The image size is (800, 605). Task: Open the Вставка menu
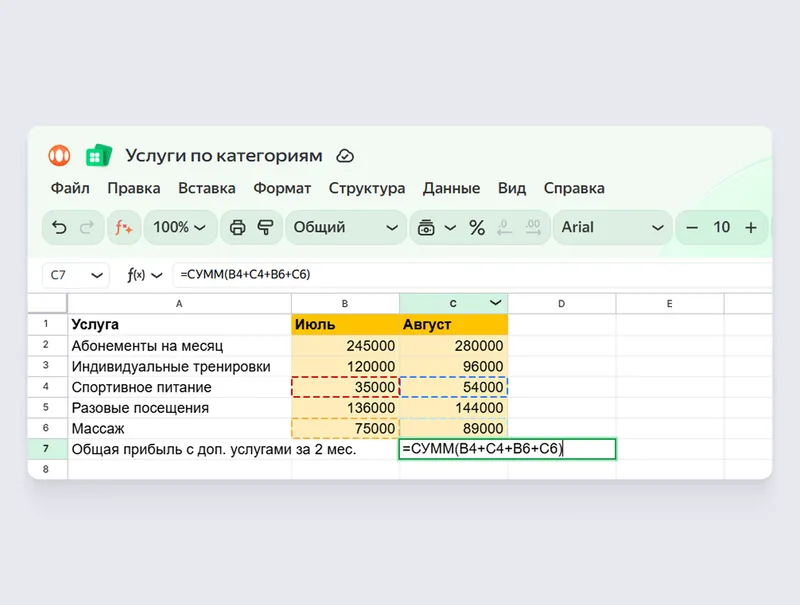(207, 188)
